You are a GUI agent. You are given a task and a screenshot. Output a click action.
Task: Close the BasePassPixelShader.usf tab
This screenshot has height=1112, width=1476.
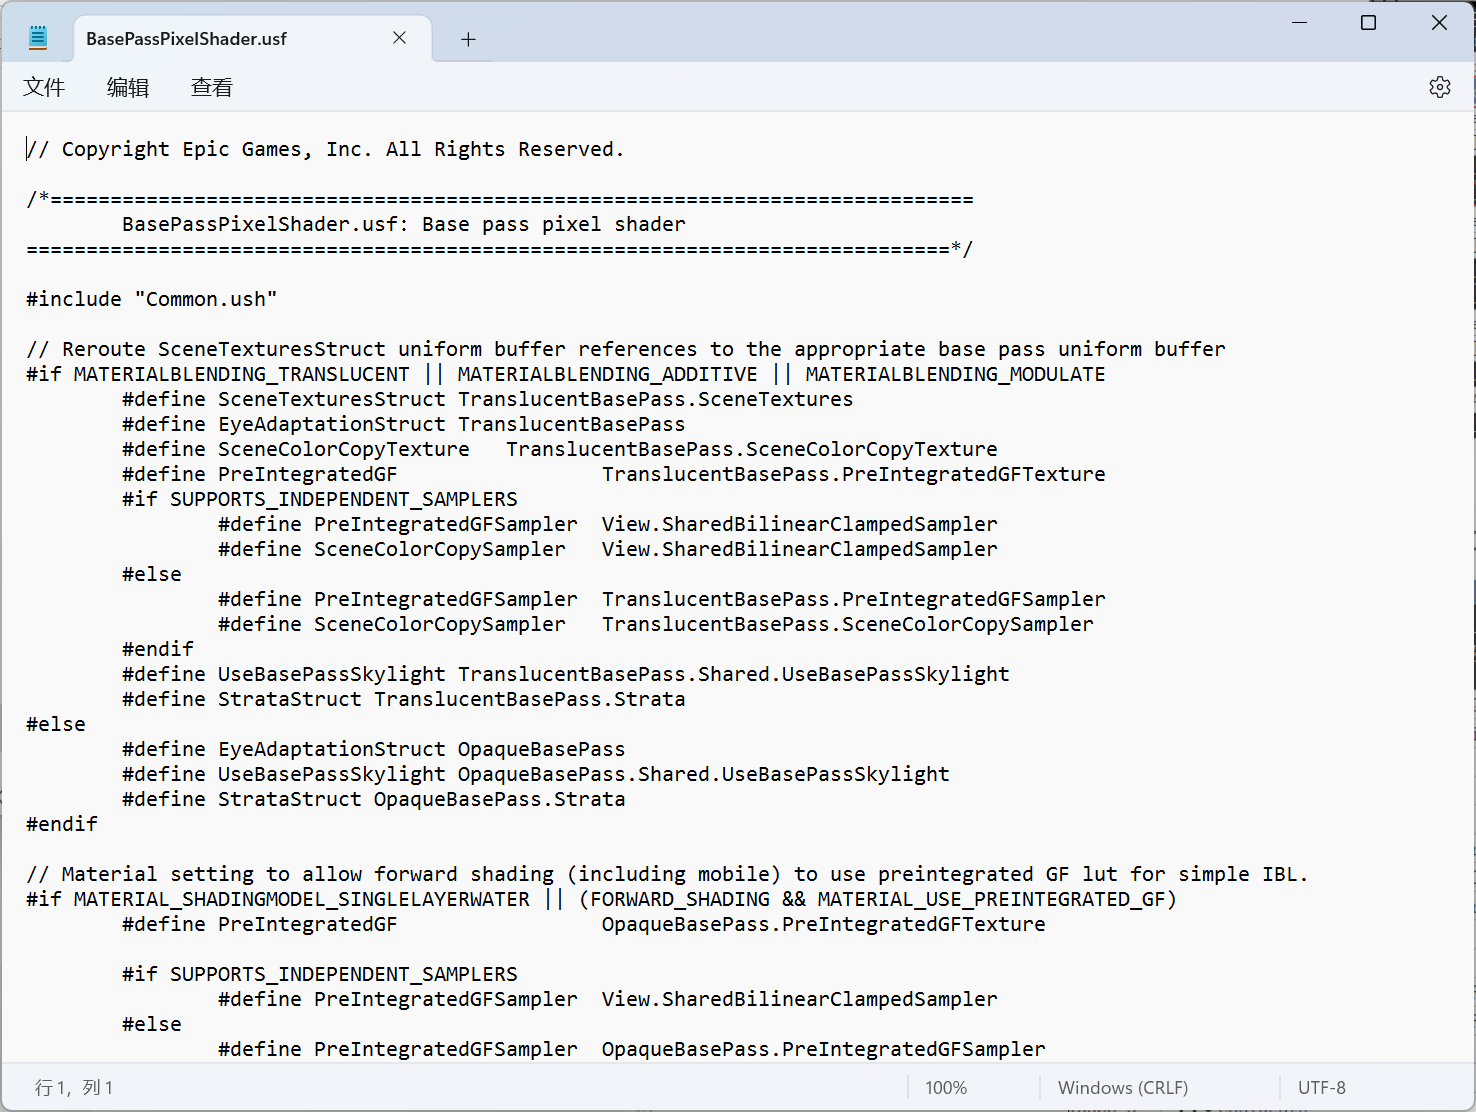399,38
